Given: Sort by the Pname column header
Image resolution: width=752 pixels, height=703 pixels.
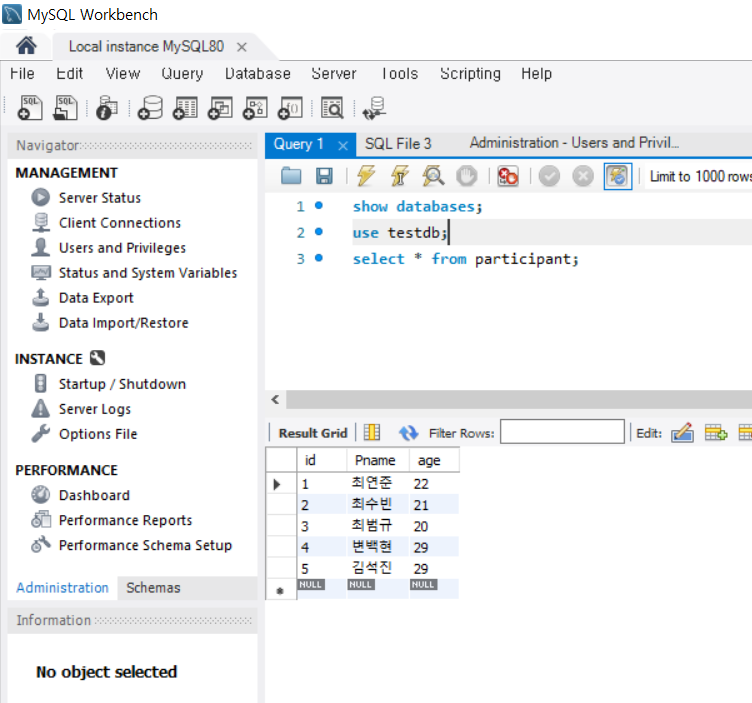Looking at the screenshot, I should pos(377,460).
